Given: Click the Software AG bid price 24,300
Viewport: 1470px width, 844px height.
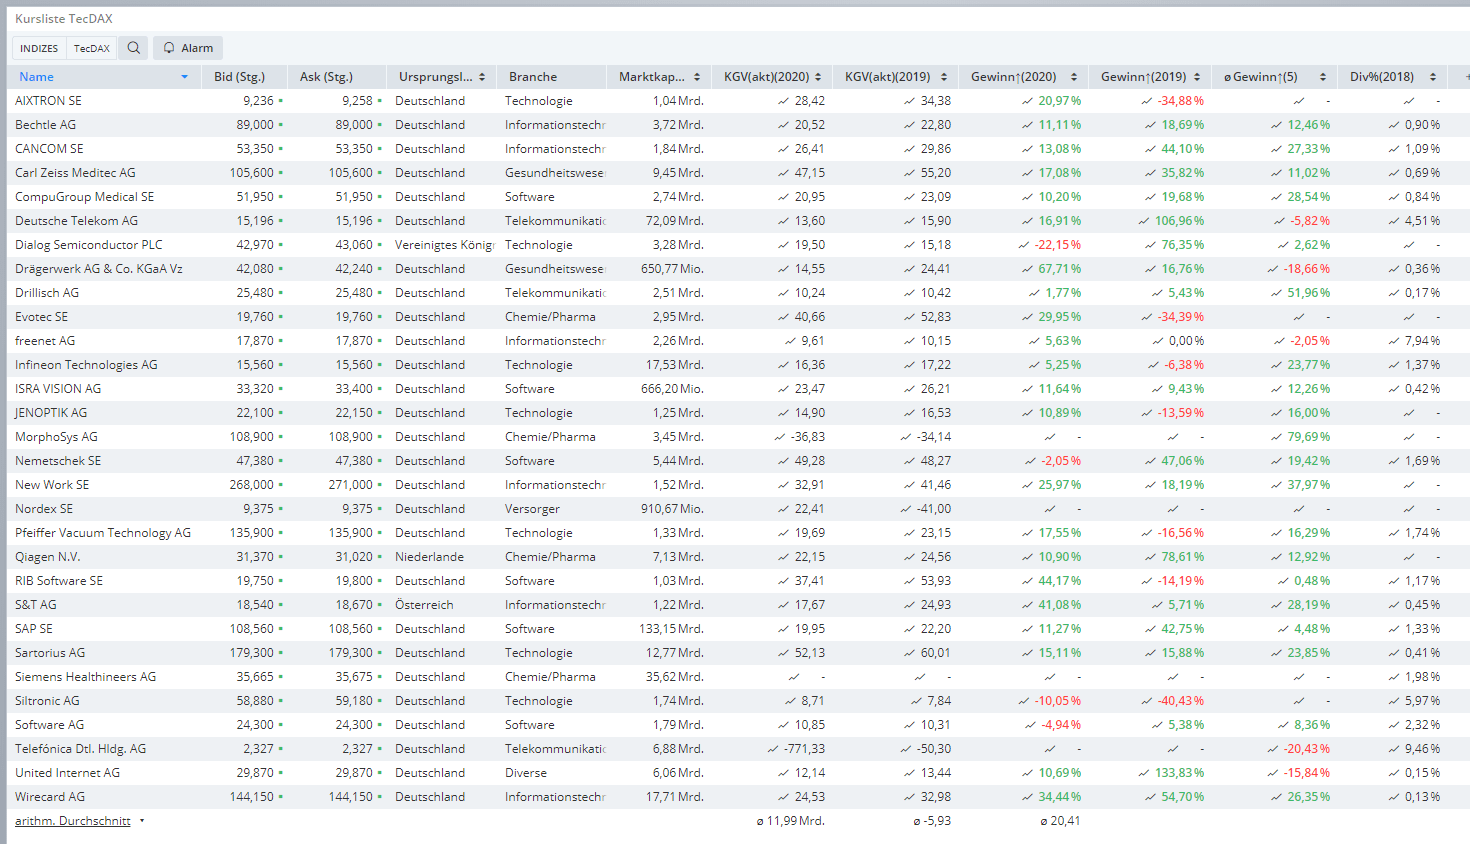Looking at the screenshot, I should click(255, 725).
